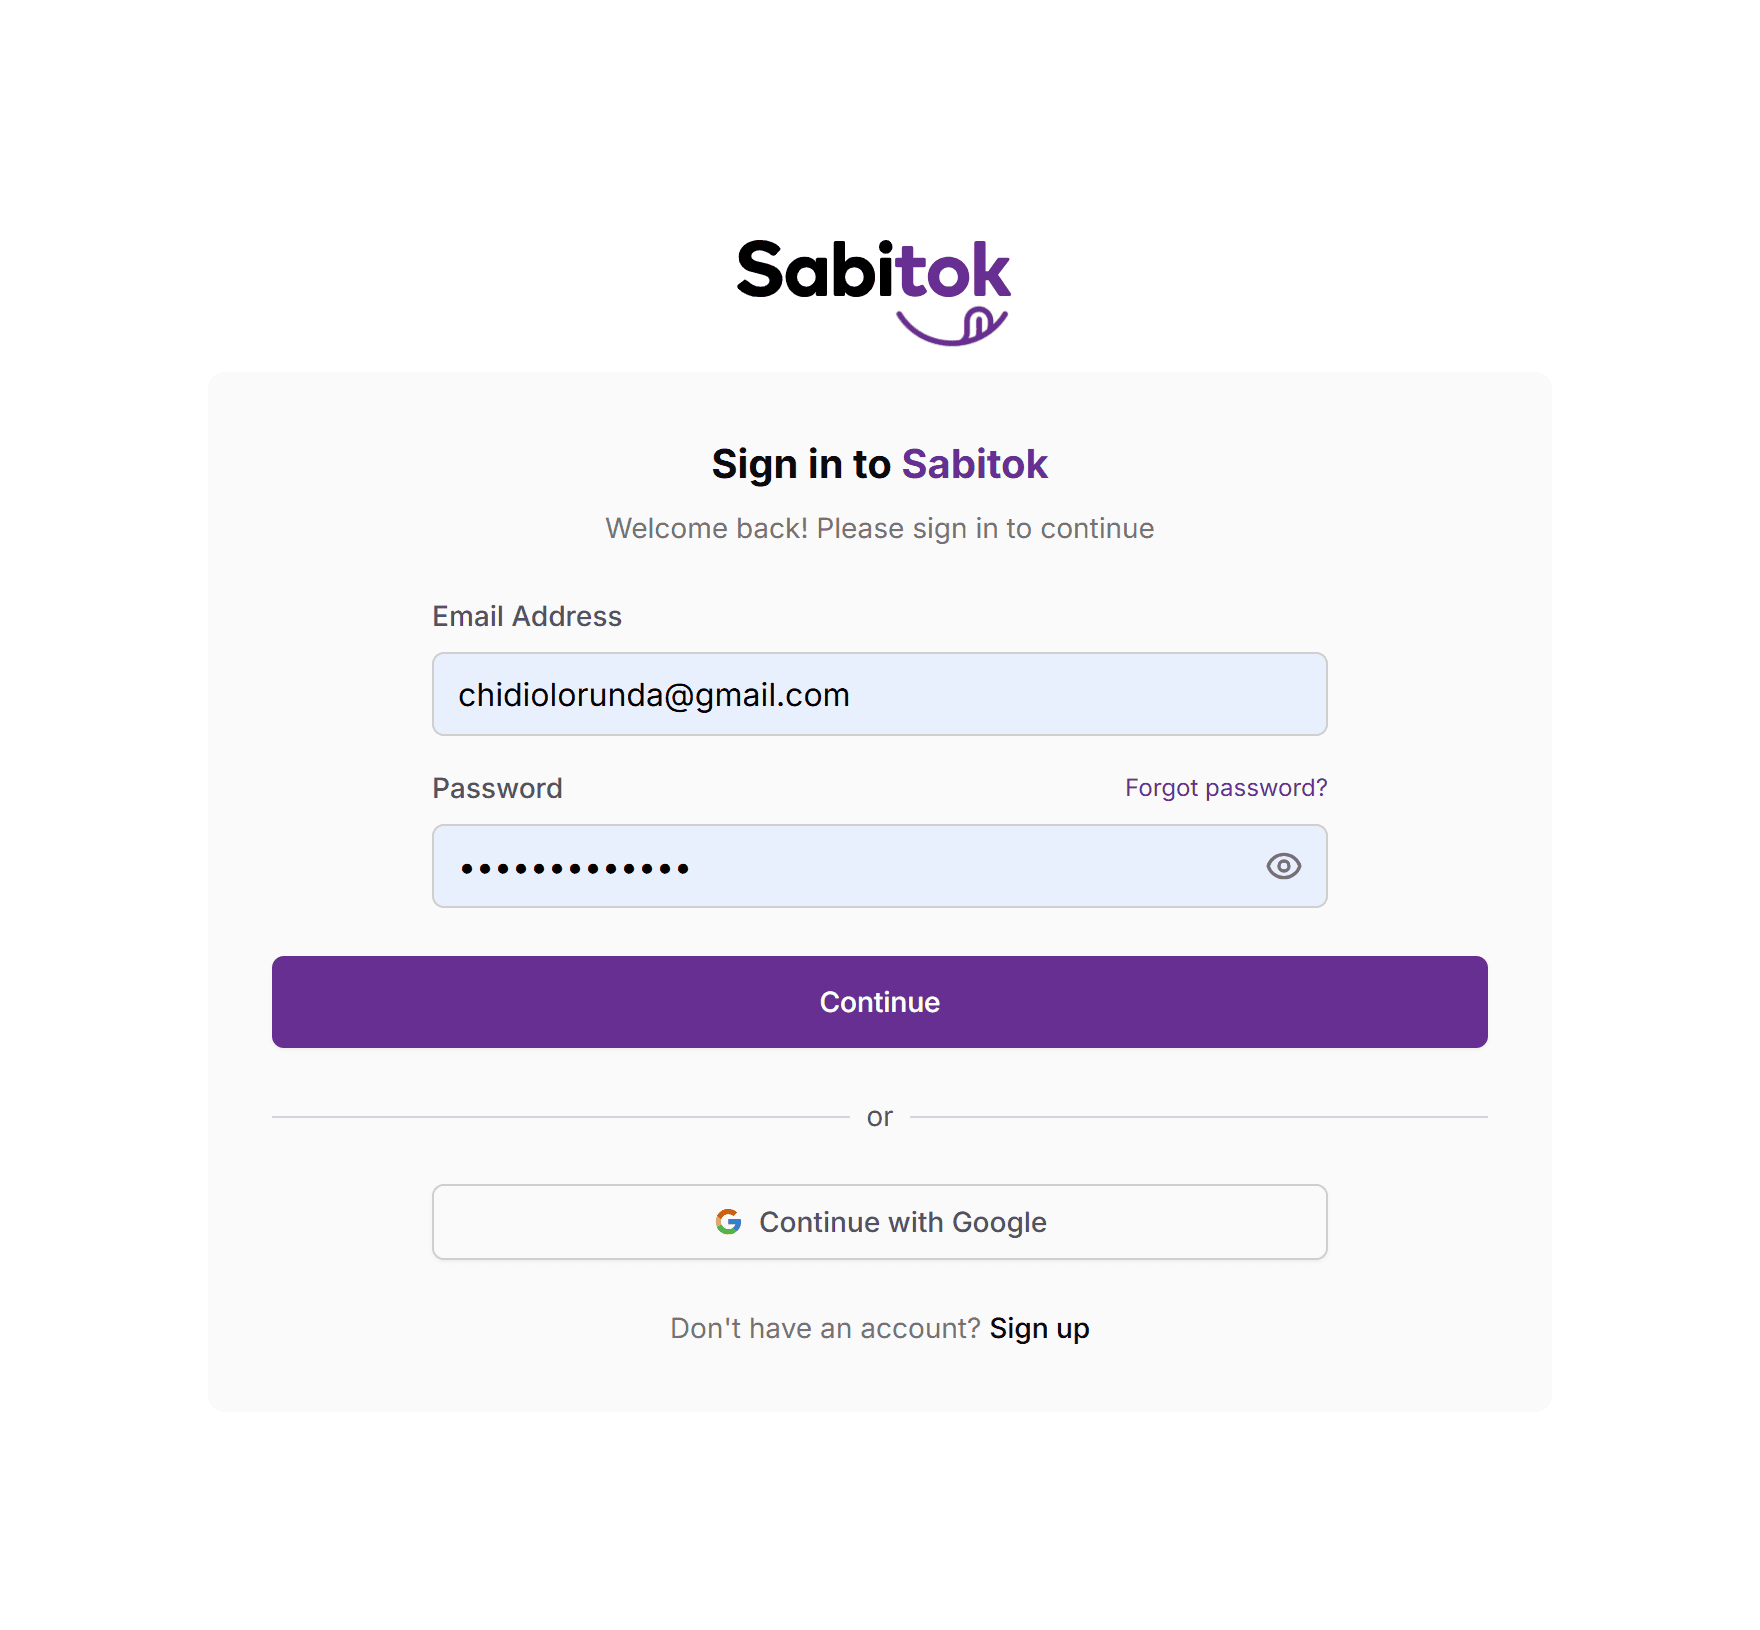Click the Email Address field label
Screen dimensions: 1760x1630
[527, 616]
